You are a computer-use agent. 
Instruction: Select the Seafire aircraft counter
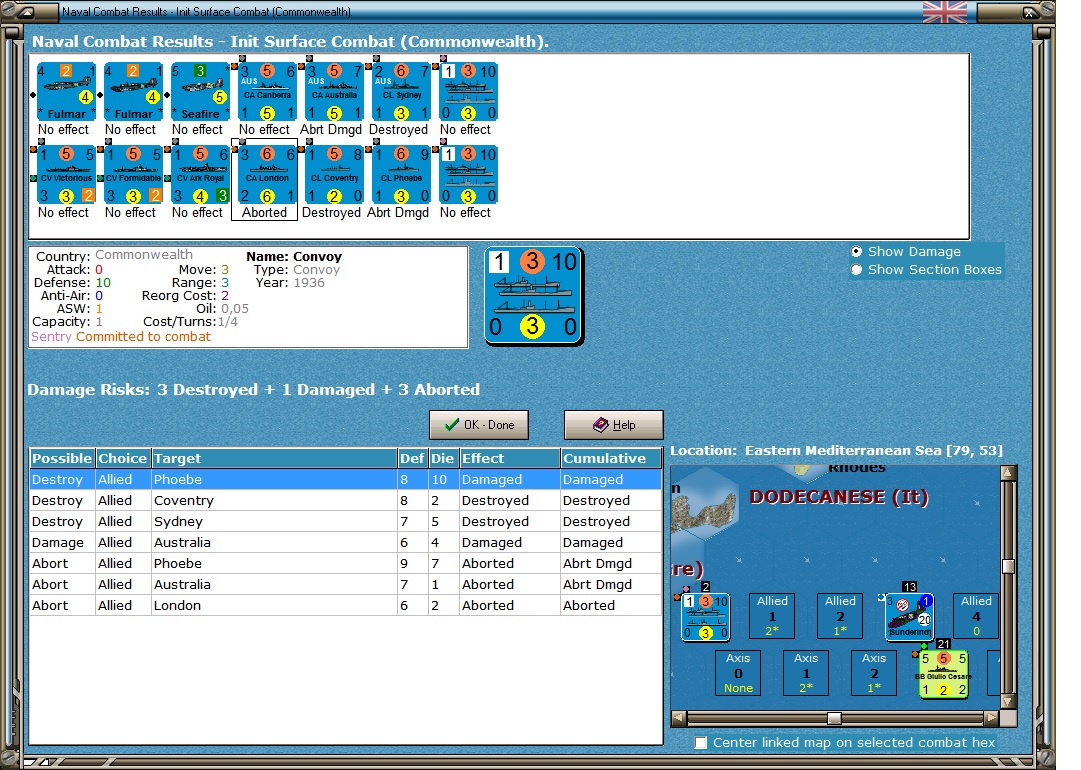click(200, 92)
